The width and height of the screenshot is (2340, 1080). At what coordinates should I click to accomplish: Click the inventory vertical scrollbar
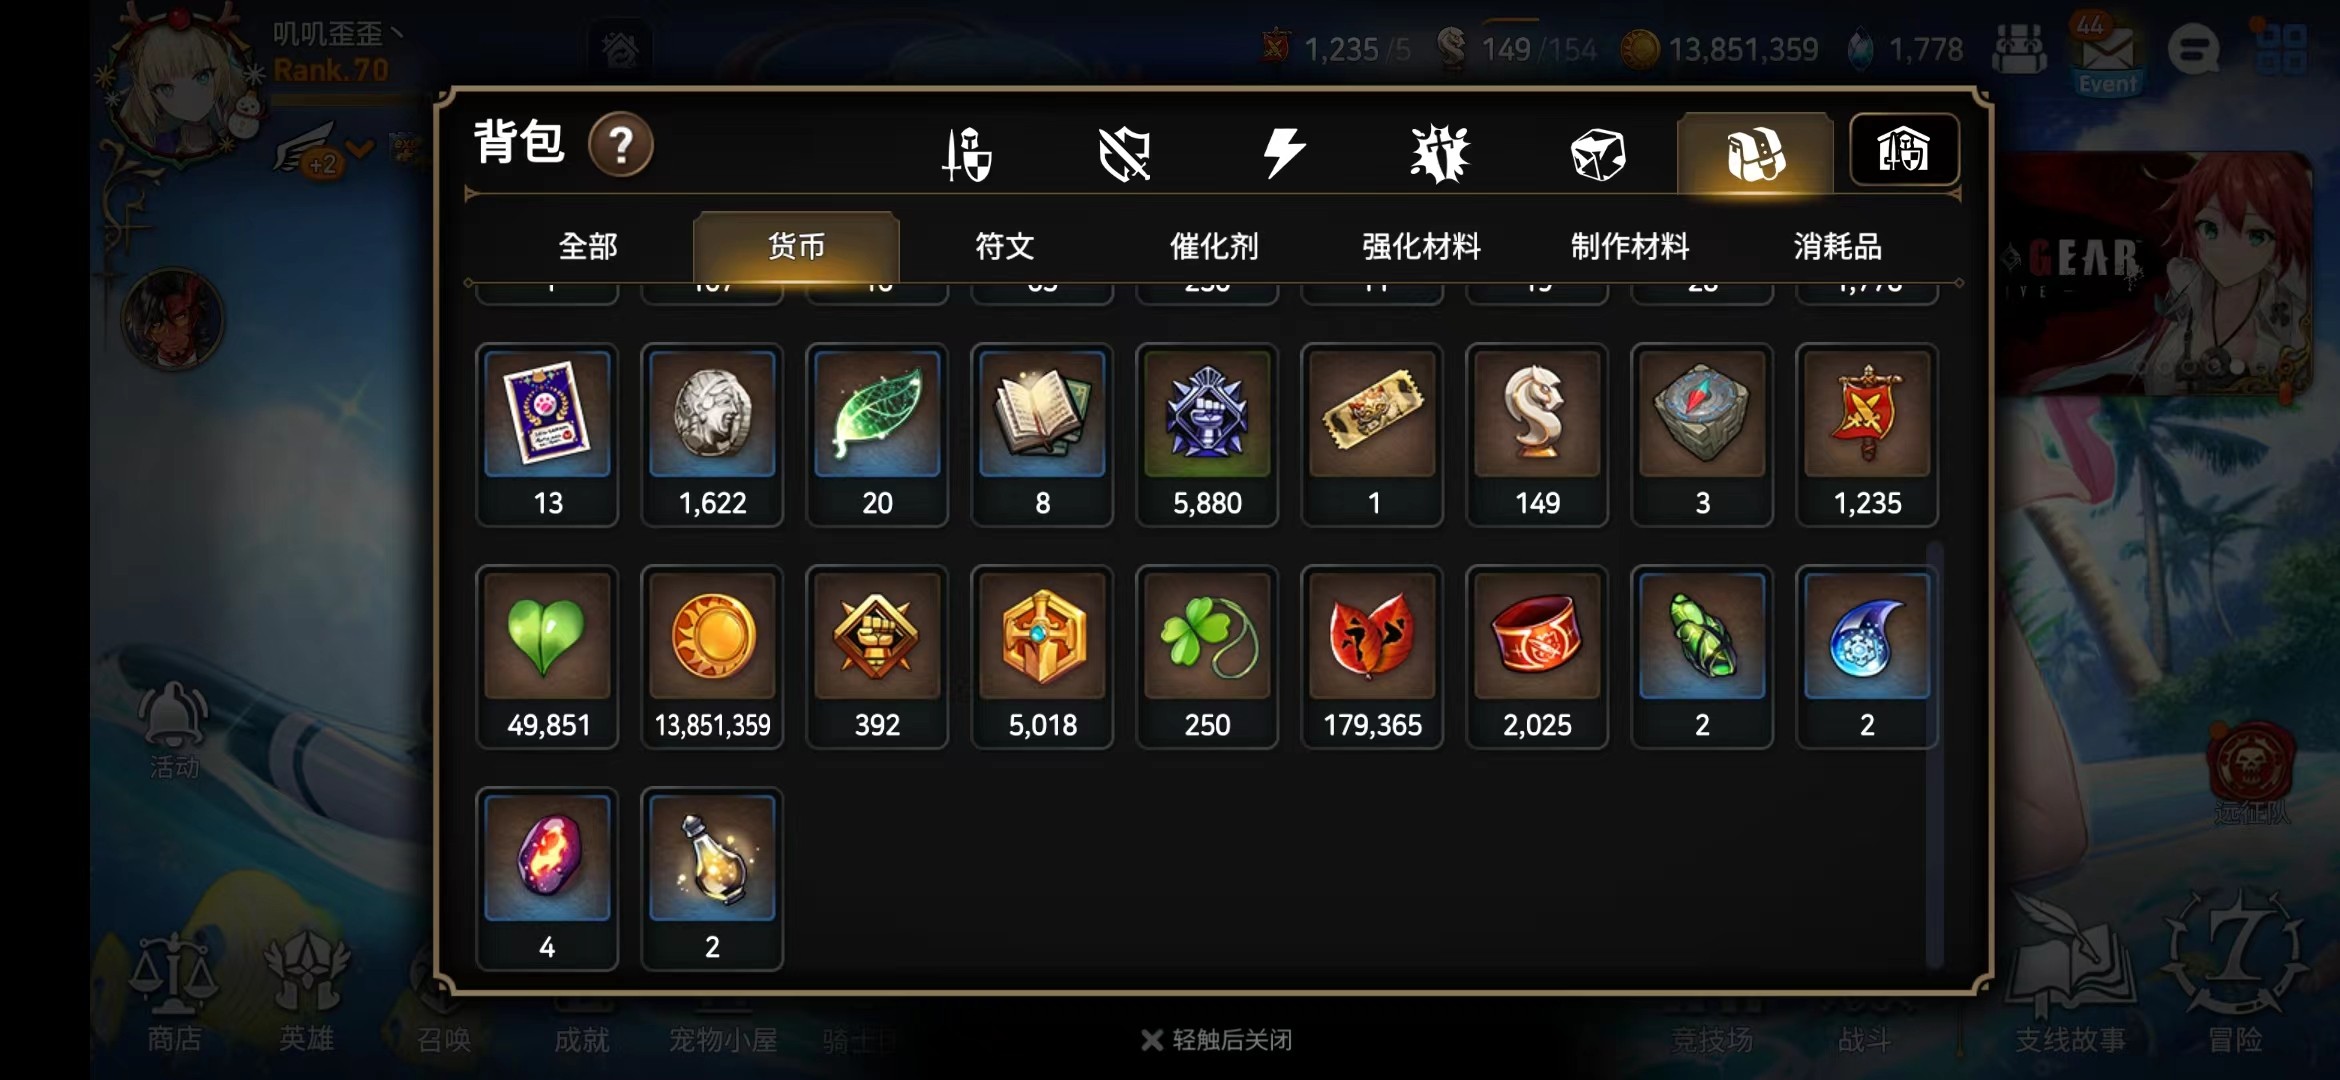click(x=1935, y=755)
